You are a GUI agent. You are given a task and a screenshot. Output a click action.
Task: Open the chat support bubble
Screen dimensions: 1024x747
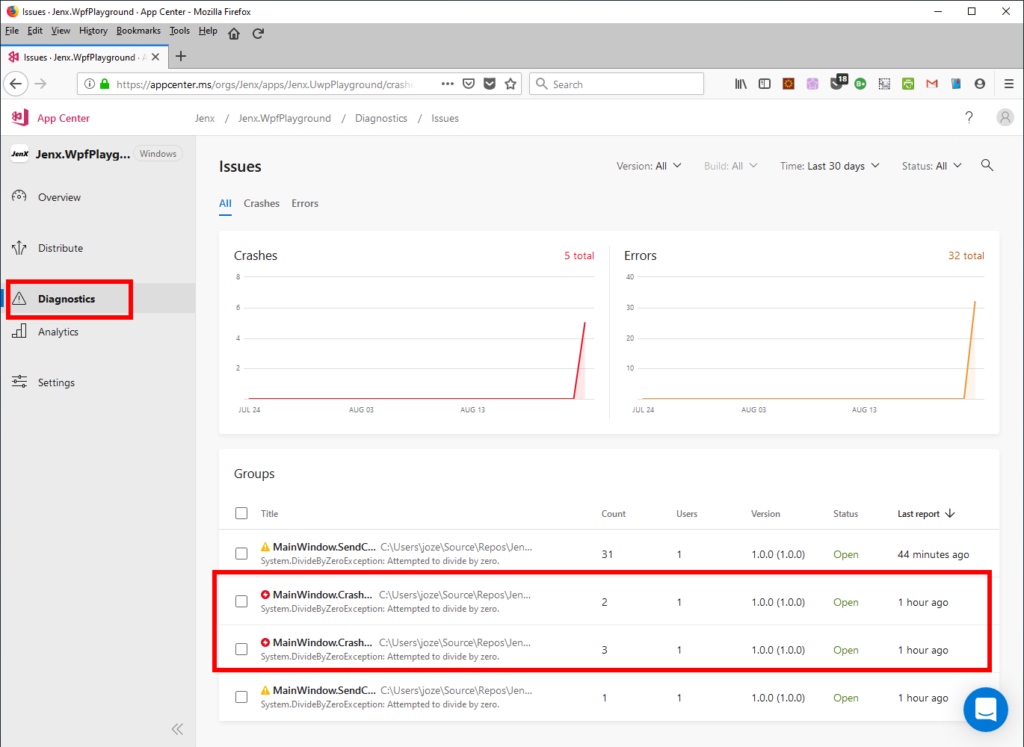[x=985, y=709]
